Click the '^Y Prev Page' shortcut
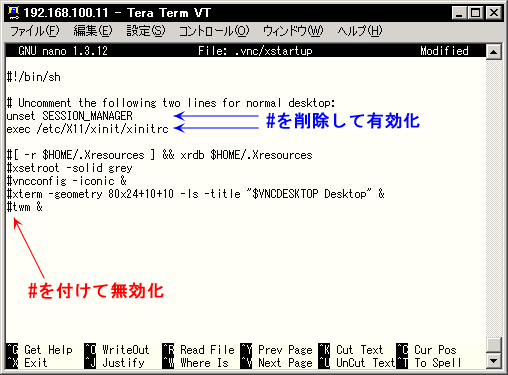Image resolution: width=508 pixels, height=375 pixels. 276,350
